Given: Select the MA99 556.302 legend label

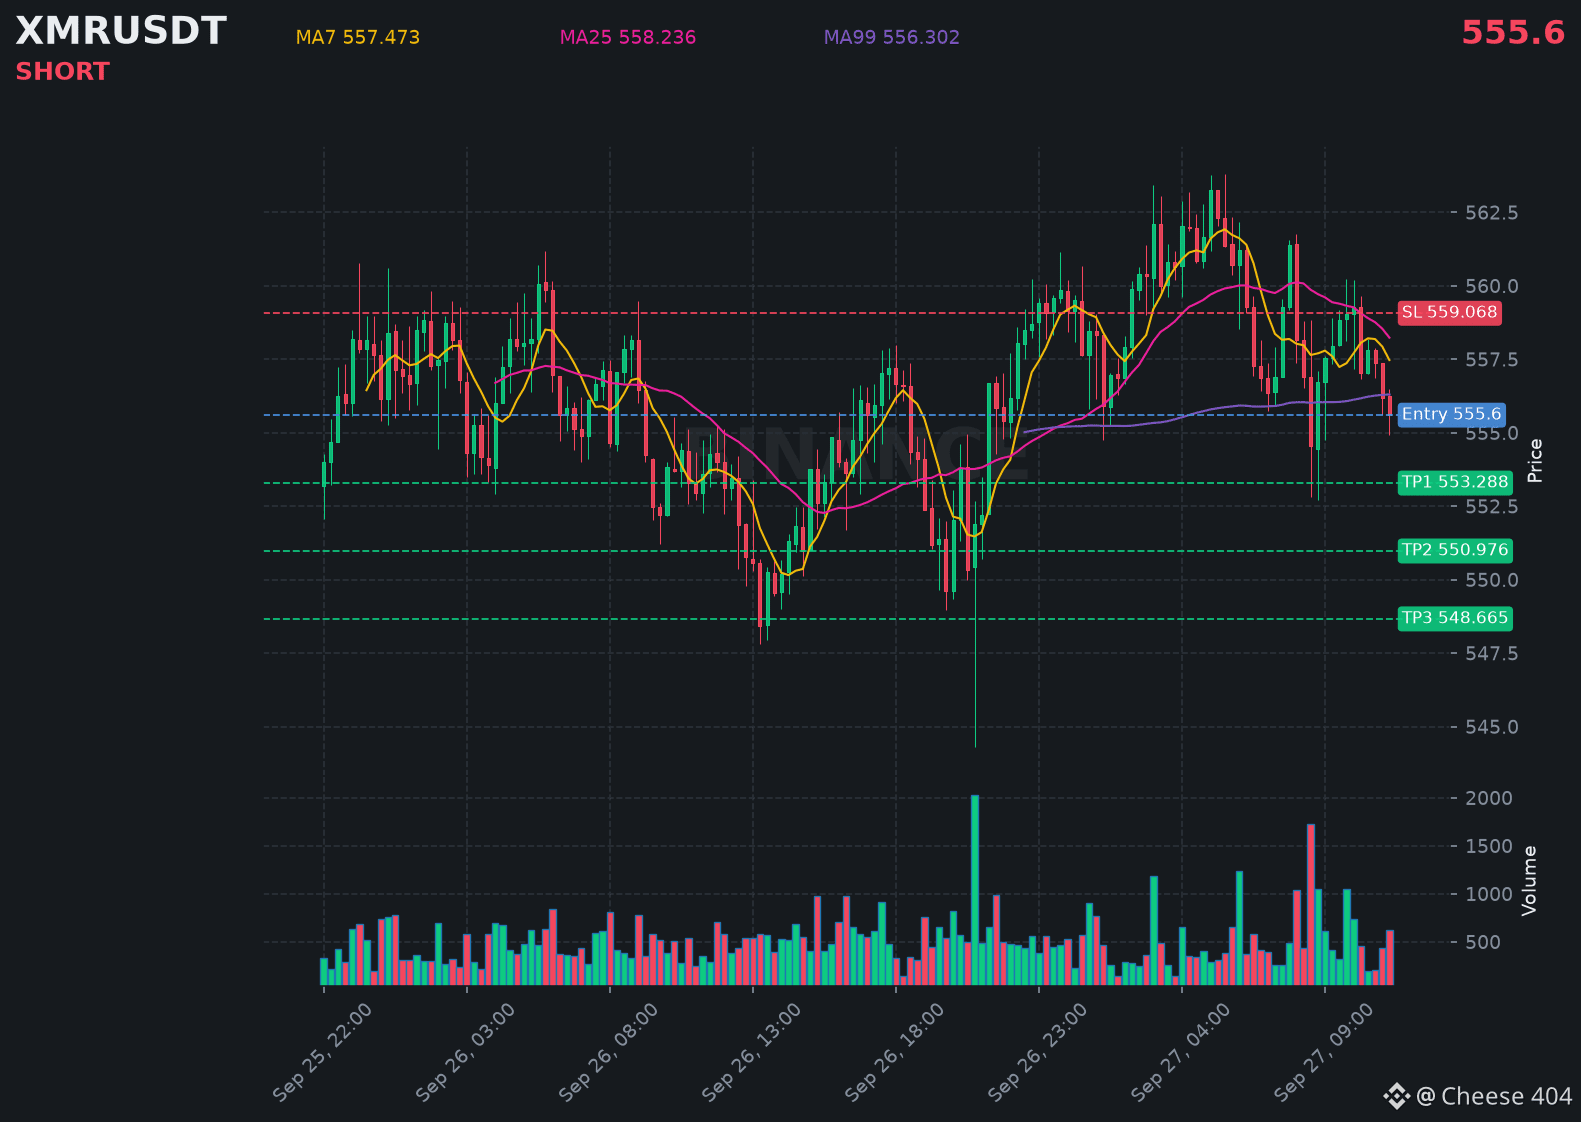Looking at the screenshot, I should 892,38.
